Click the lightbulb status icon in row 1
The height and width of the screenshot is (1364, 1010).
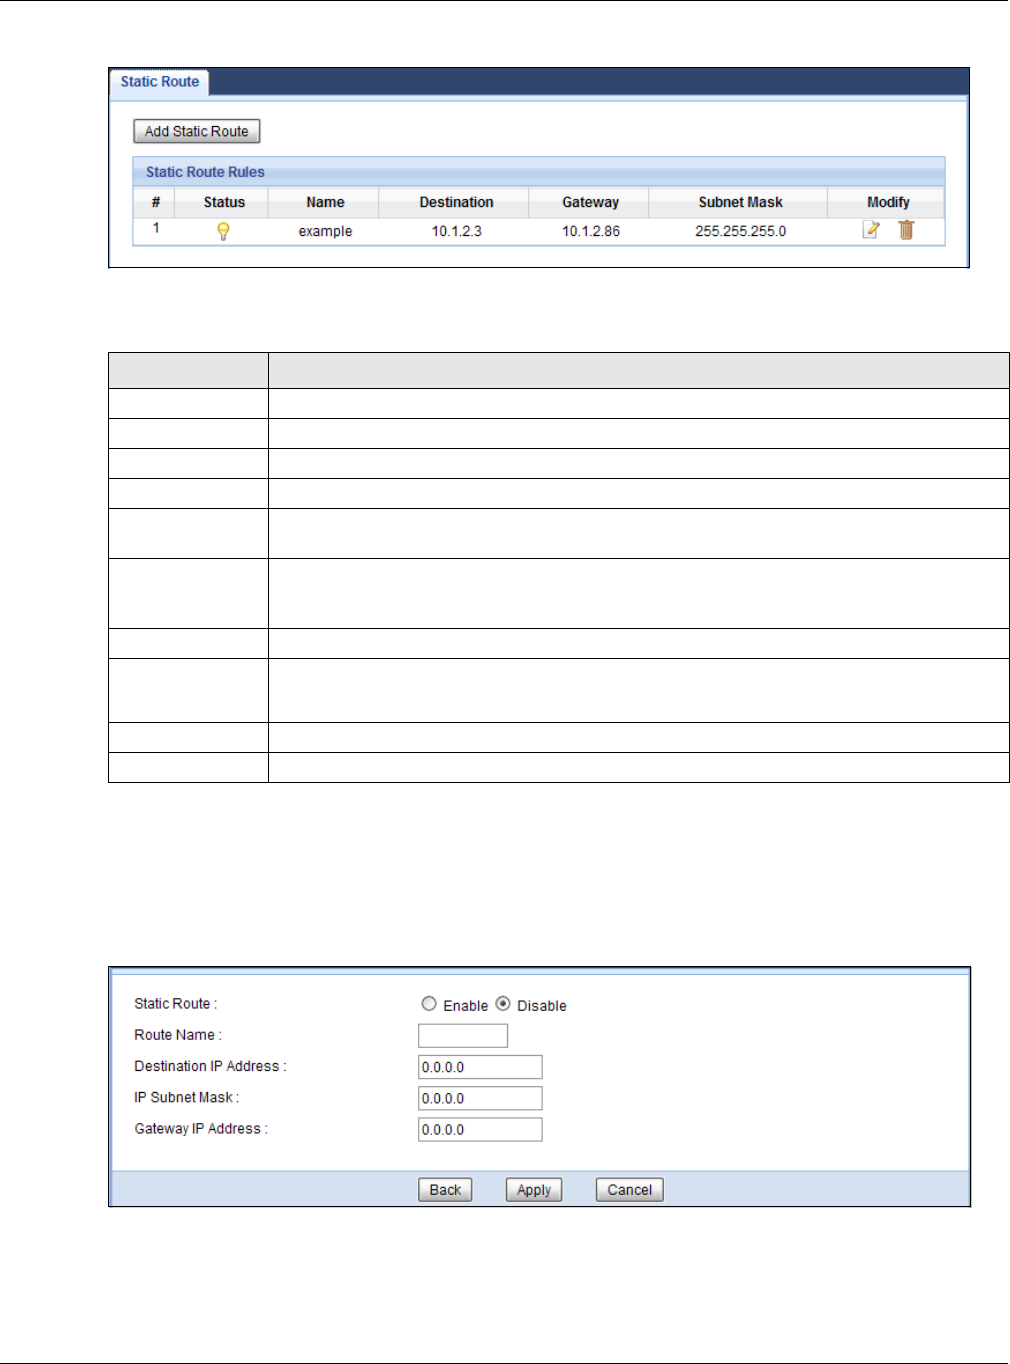point(223,231)
